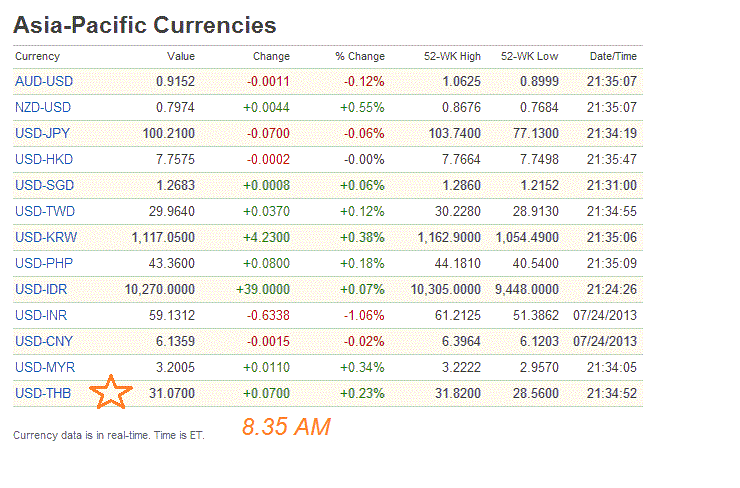Select the USD-JPY currency link
Image resolution: width=740 pixels, height=488 pixels.
point(44,134)
